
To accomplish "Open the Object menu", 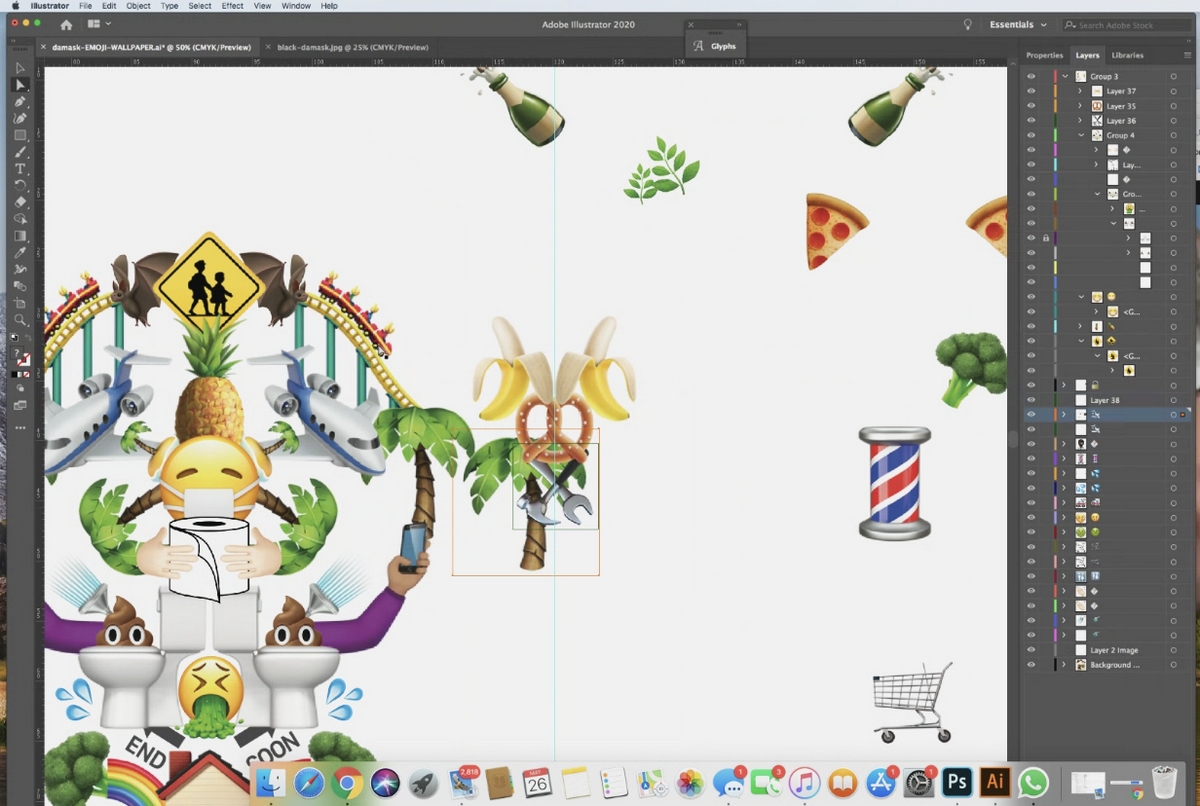I will click(x=138, y=6).
